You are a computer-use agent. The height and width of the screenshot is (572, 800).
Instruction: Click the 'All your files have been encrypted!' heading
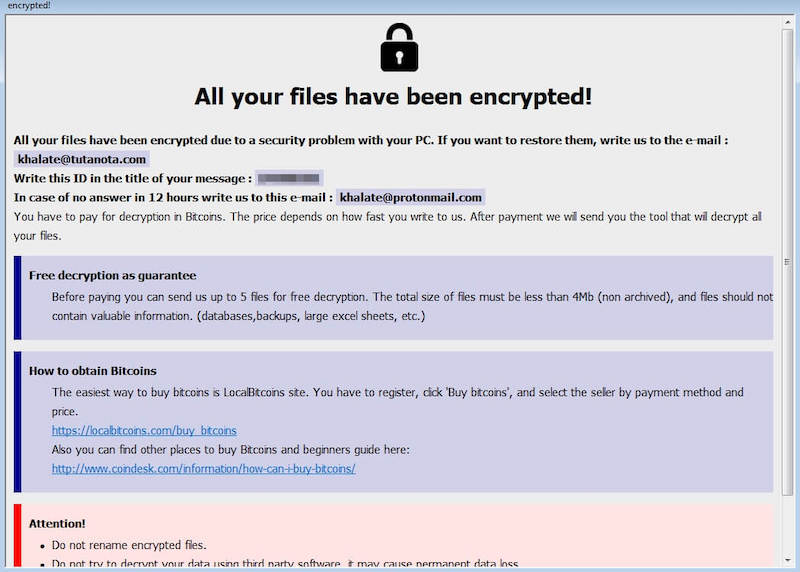click(393, 97)
